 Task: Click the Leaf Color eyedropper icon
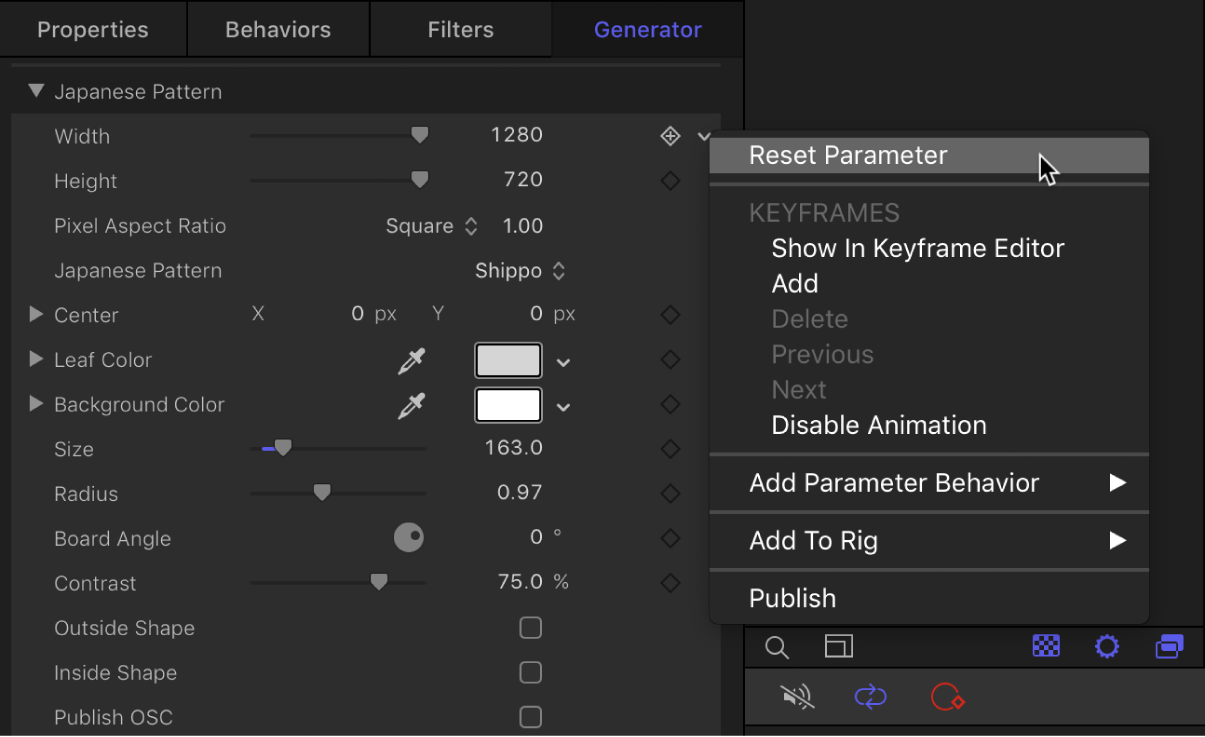coord(411,361)
